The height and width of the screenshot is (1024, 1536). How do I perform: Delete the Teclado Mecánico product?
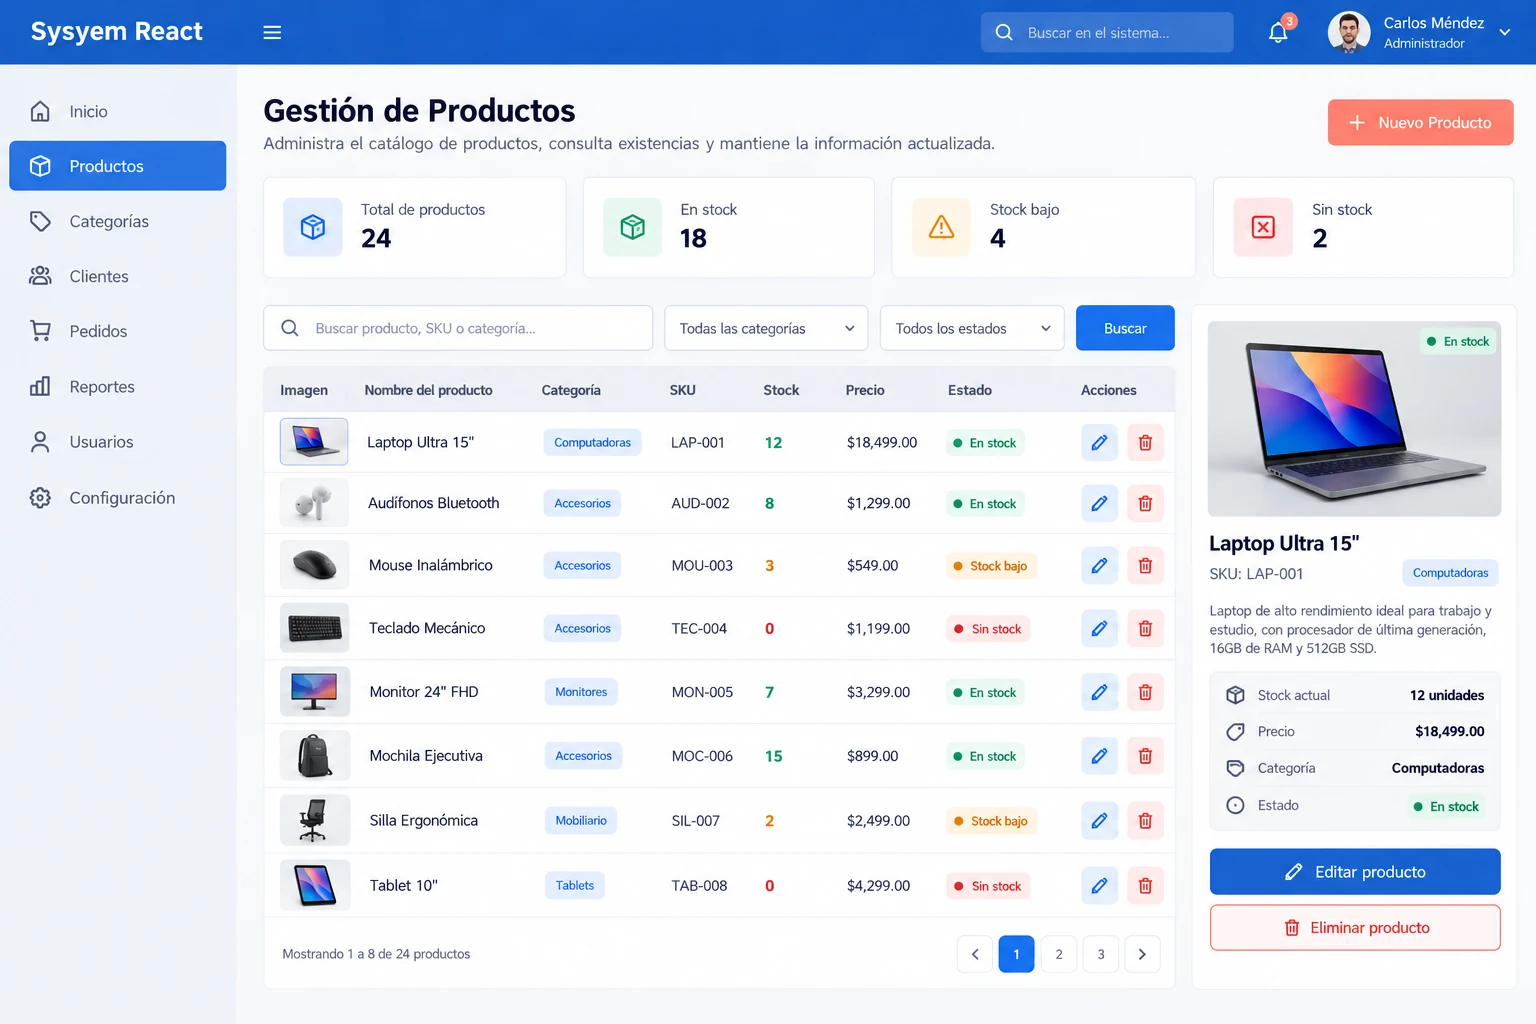[x=1145, y=629]
